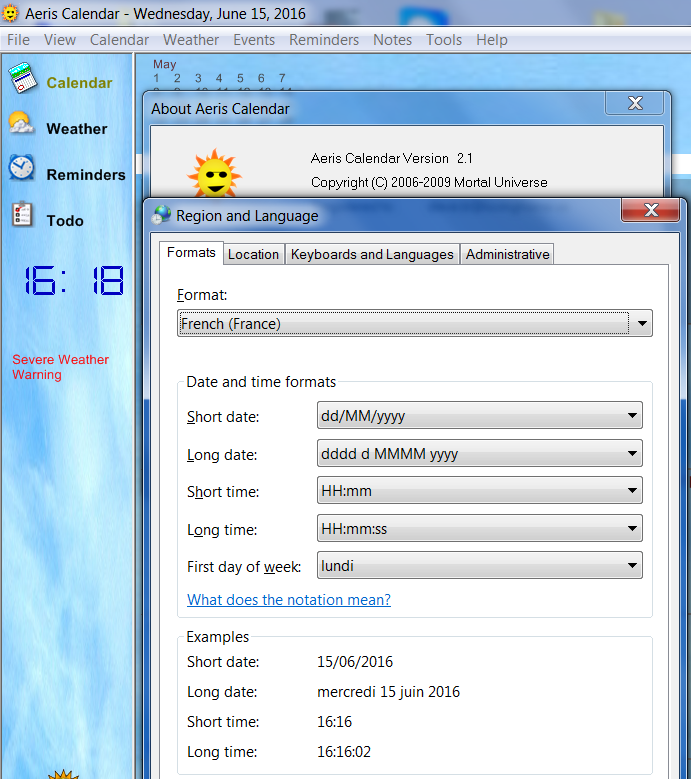
Task: Open the Weather sun-cloud icon
Action: coord(21,123)
